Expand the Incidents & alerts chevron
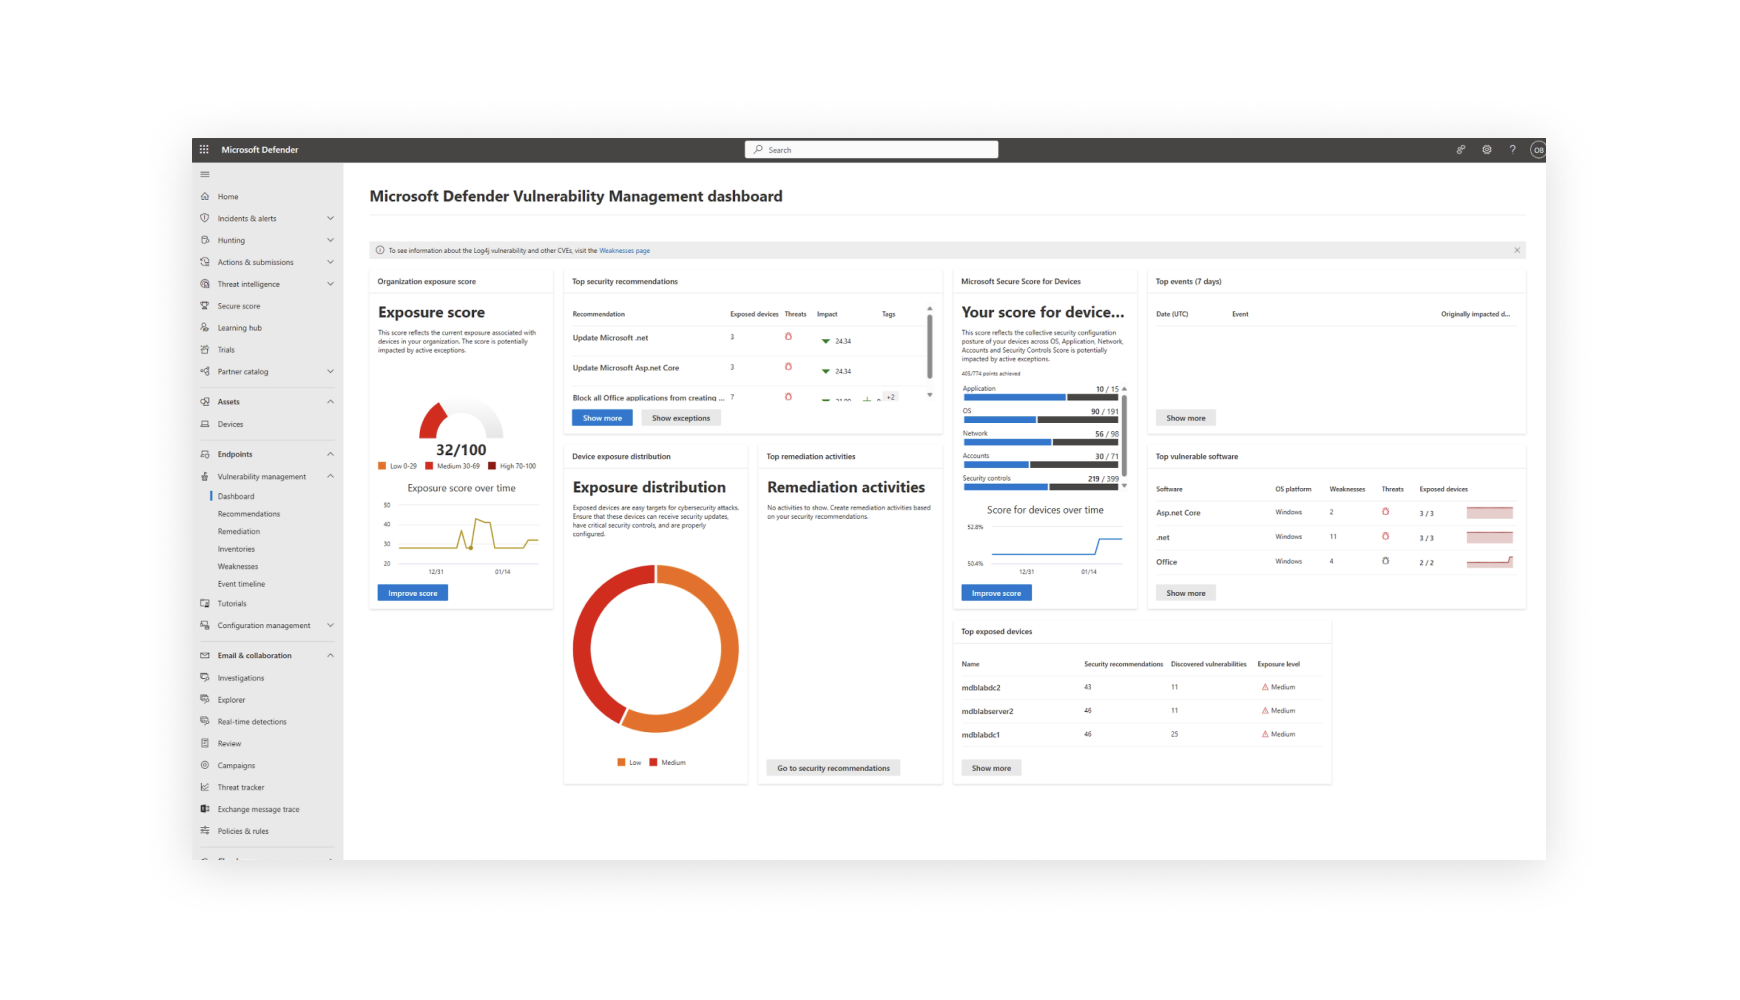The height and width of the screenshot is (1000, 1740). 330,218
